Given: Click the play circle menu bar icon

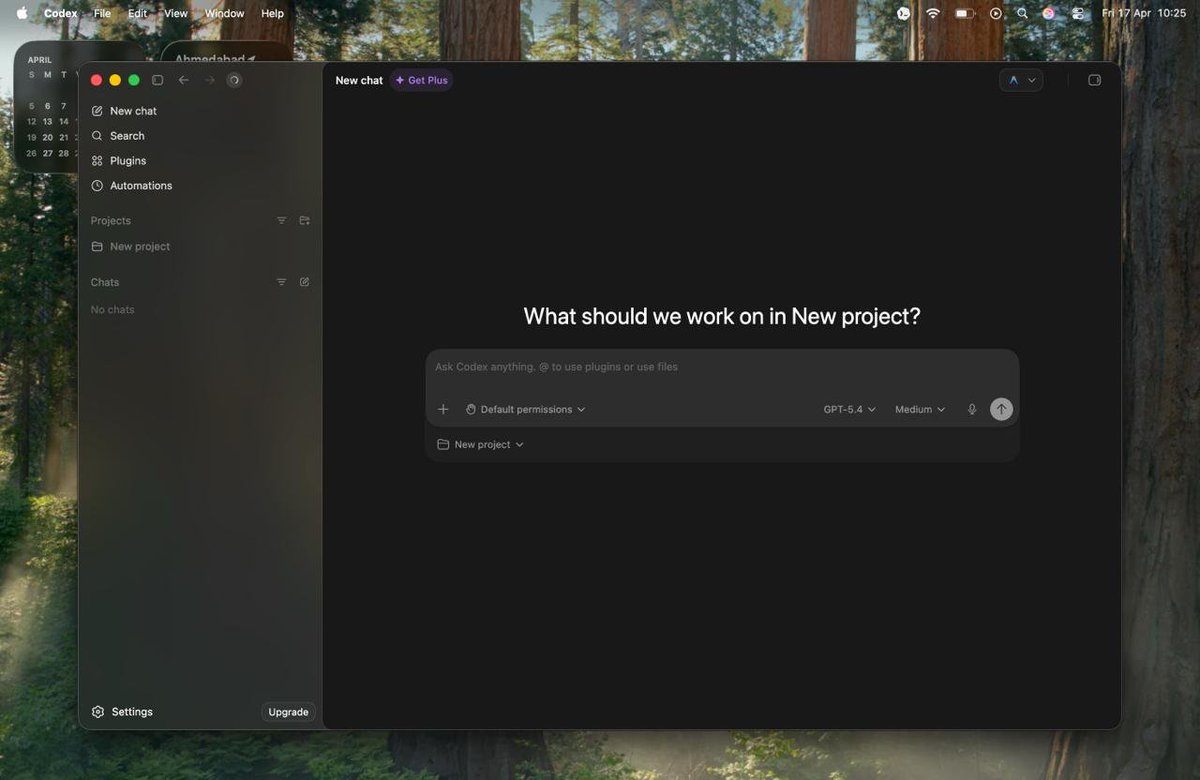Looking at the screenshot, I should (995, 13).
